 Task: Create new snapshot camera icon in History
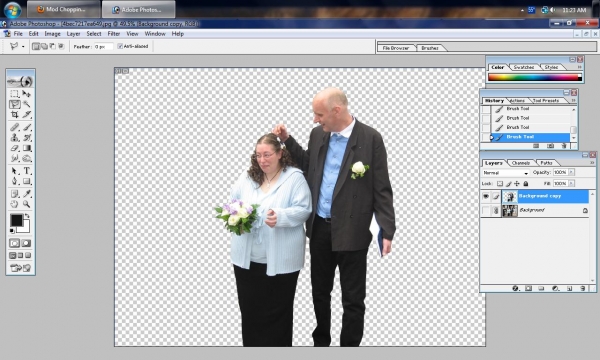click(x=550, y=146)
